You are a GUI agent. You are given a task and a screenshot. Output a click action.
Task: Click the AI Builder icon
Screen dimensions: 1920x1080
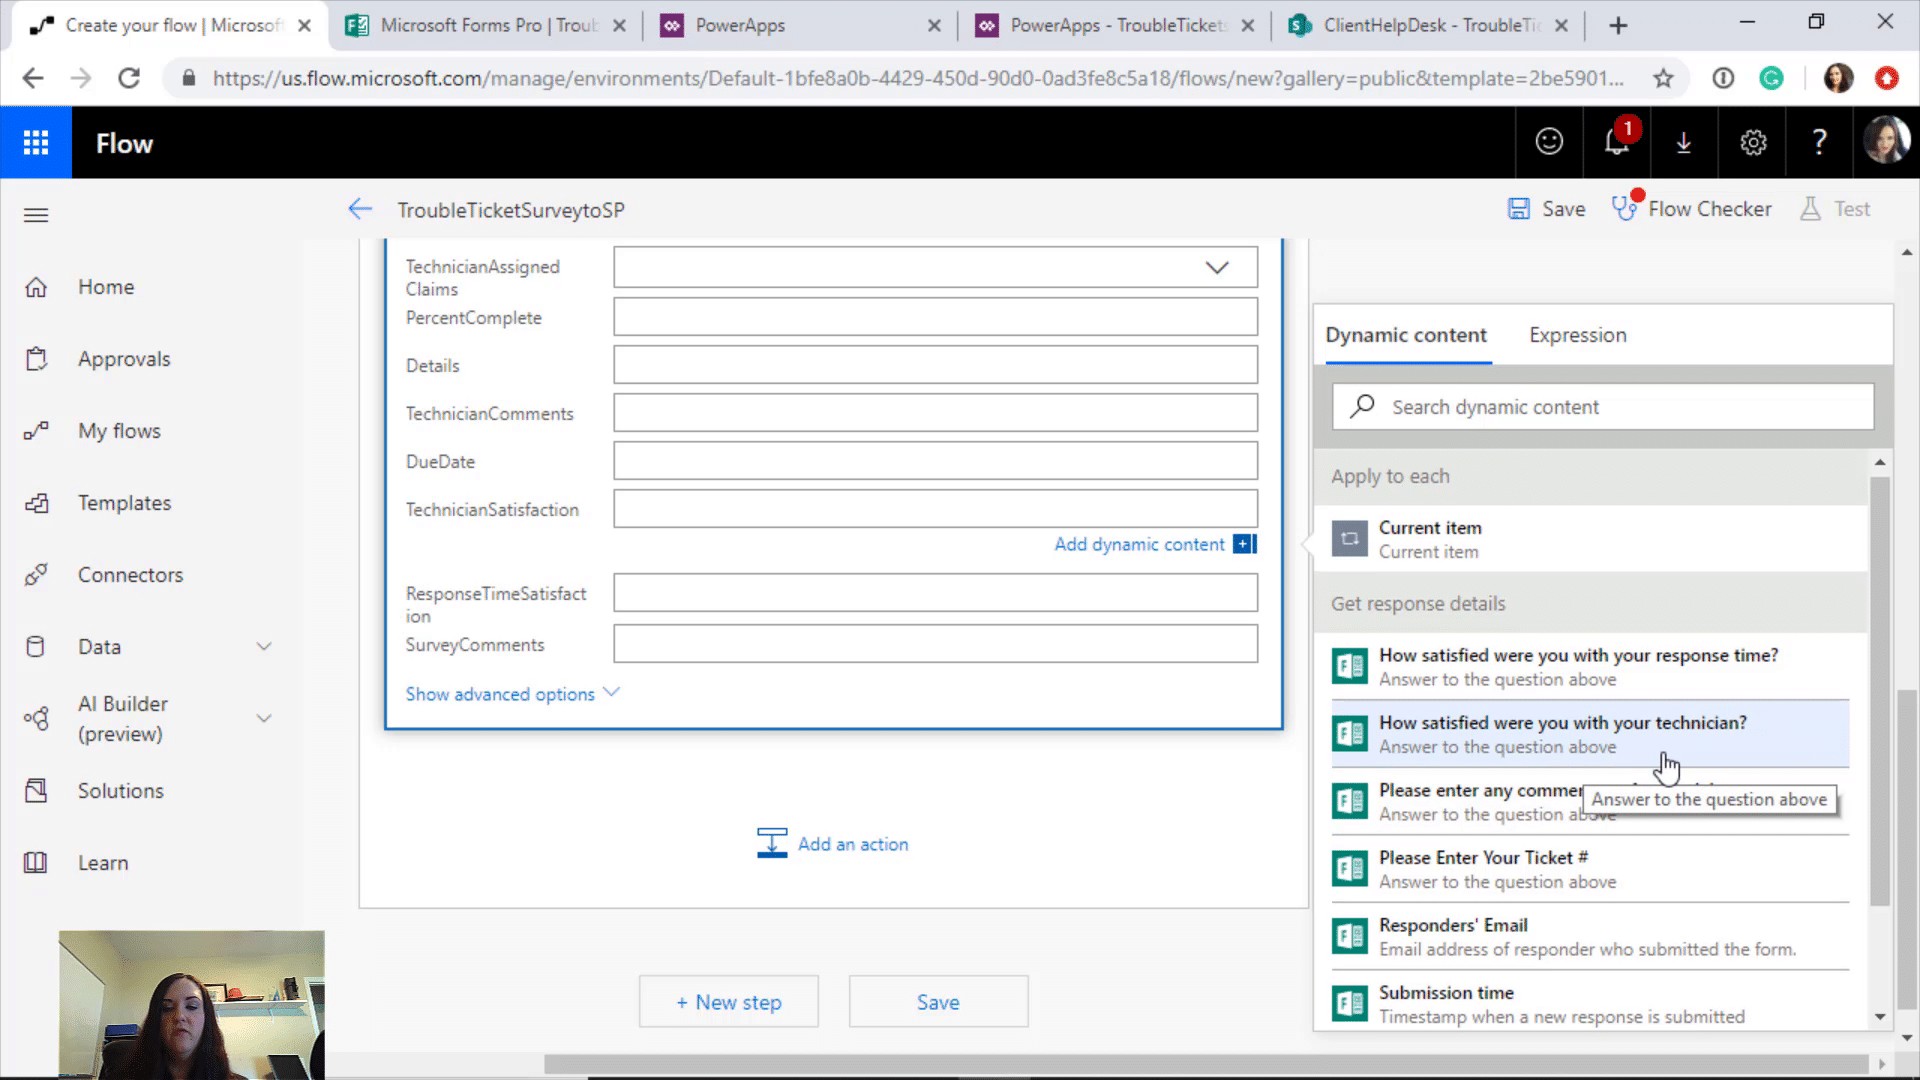tap(36, 719)
